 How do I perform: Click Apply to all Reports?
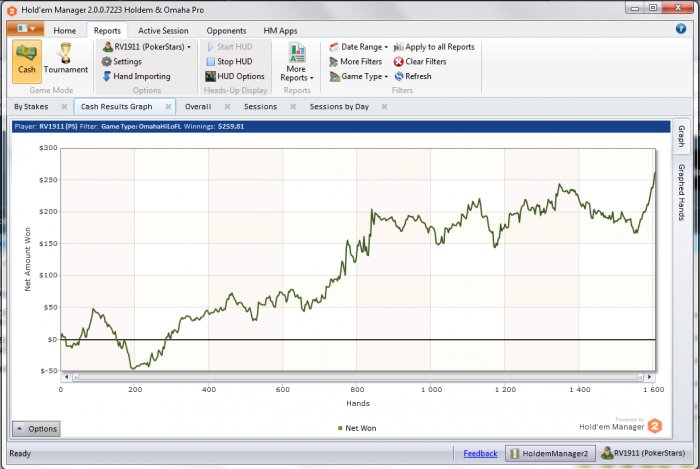399,47
